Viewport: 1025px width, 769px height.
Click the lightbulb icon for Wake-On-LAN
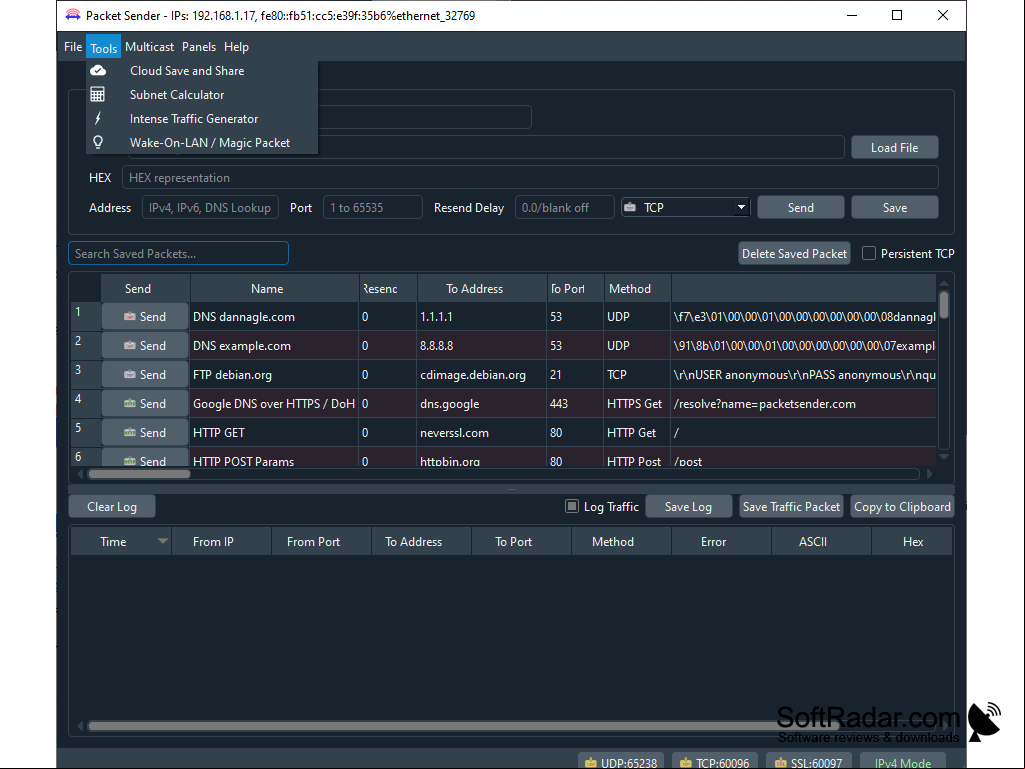(98, 143)
